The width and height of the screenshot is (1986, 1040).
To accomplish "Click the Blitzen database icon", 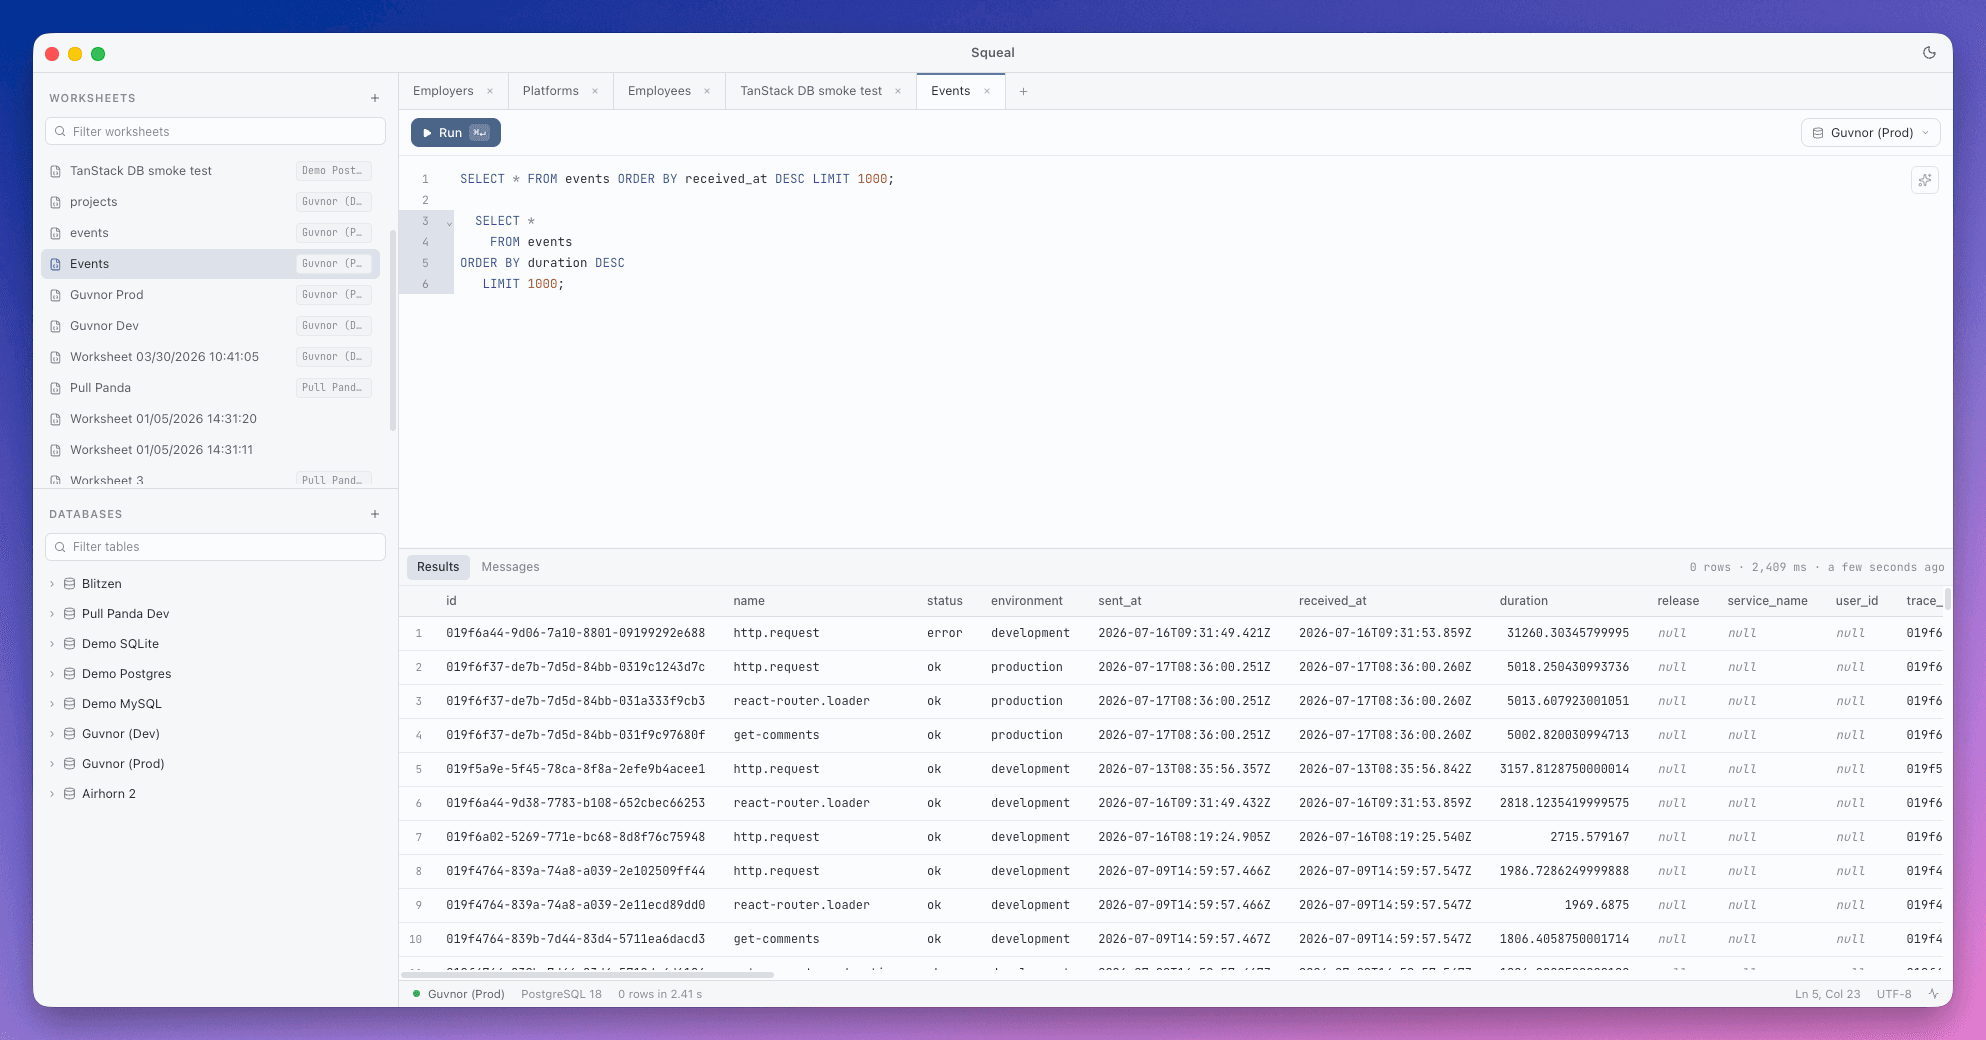I will point(70,584).
